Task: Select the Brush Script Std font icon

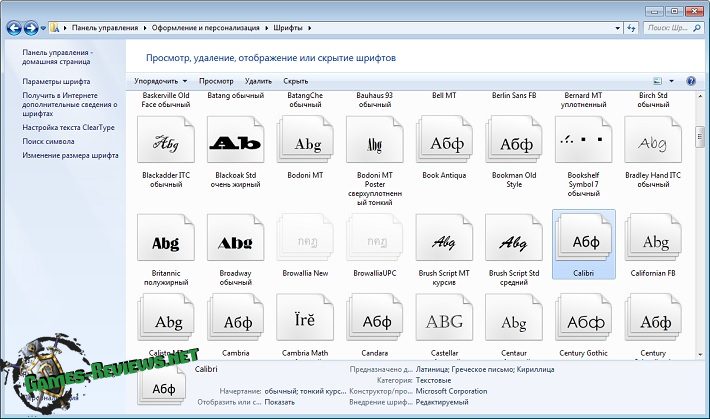Action: pos(514,238)
